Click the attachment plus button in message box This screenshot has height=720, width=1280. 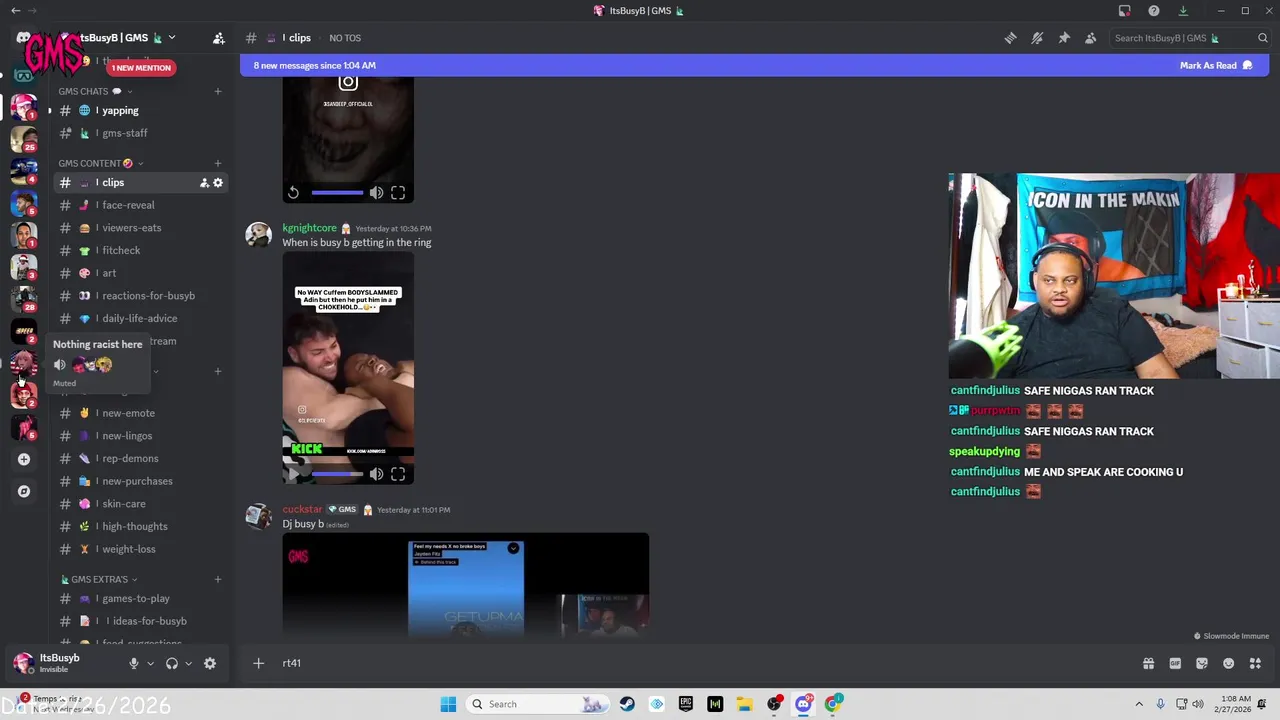click(258, 663)
